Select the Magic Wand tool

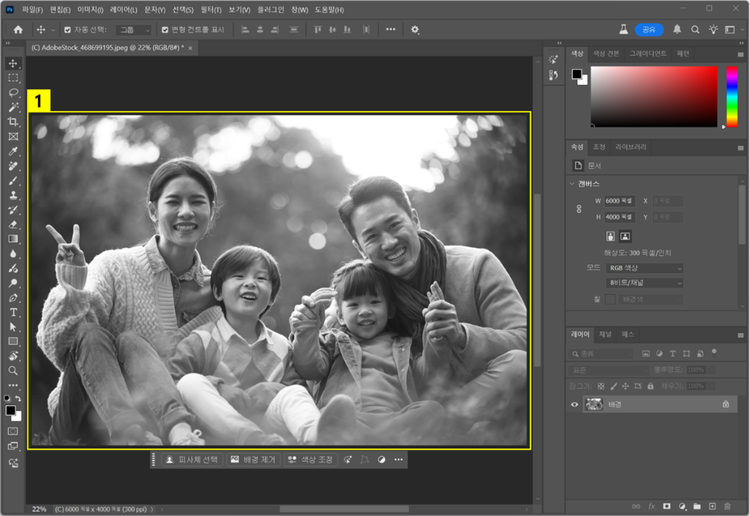point(13,107)
